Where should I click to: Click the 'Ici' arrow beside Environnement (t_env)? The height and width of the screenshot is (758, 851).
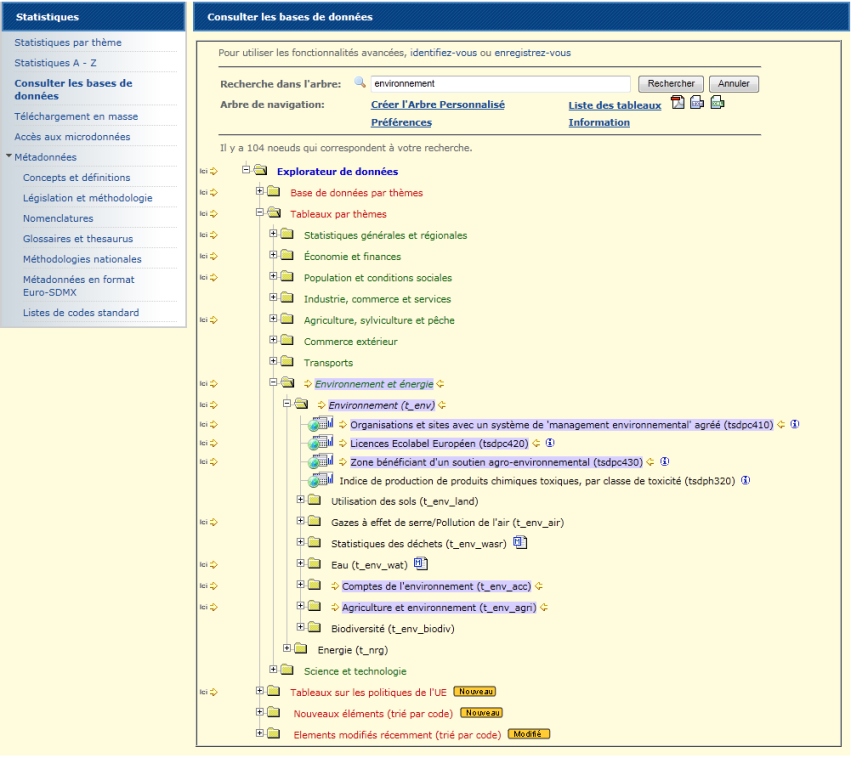(x=208, y=405)
